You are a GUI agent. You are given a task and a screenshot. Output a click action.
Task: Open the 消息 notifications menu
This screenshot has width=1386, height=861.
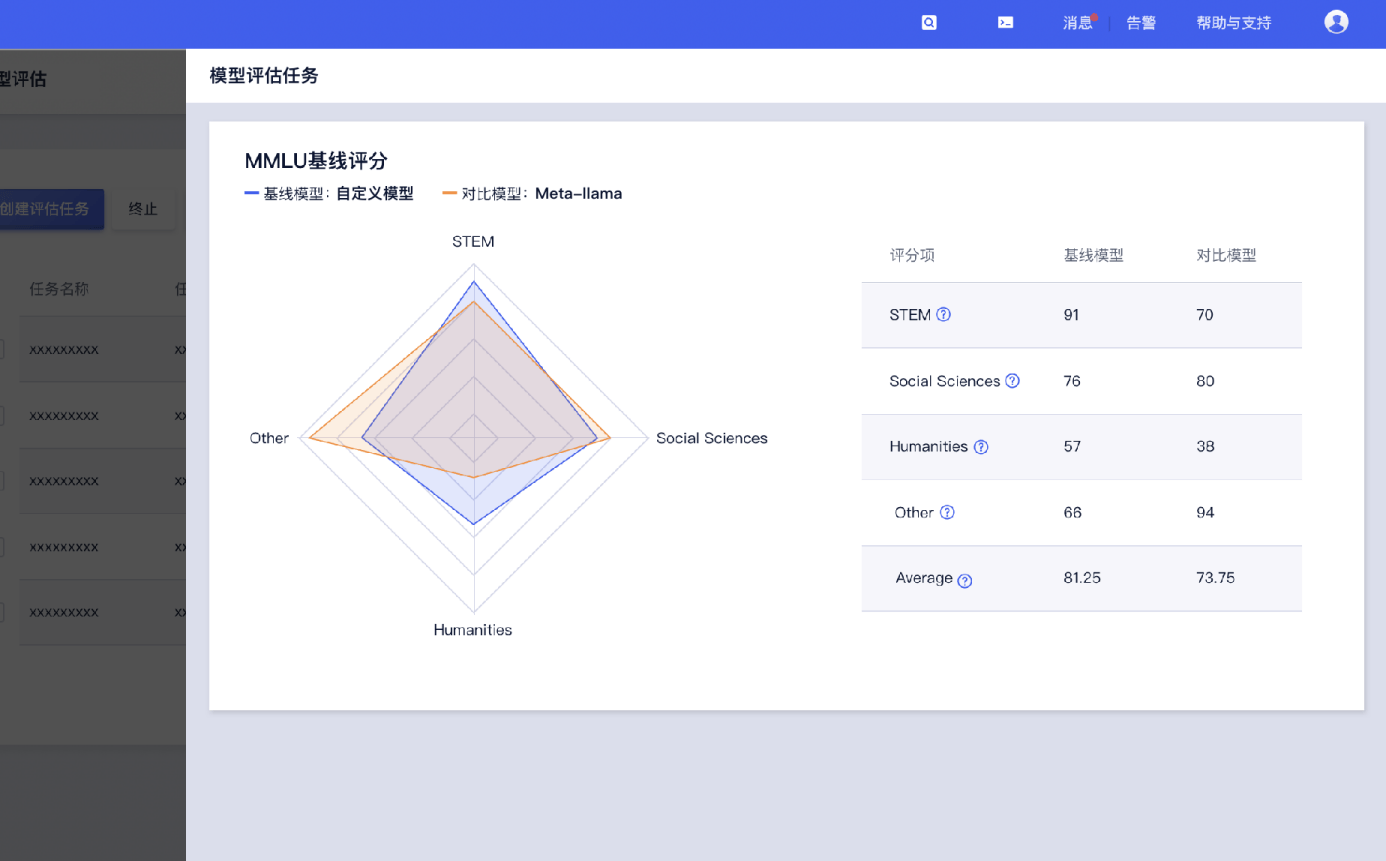click(1077, 22)
